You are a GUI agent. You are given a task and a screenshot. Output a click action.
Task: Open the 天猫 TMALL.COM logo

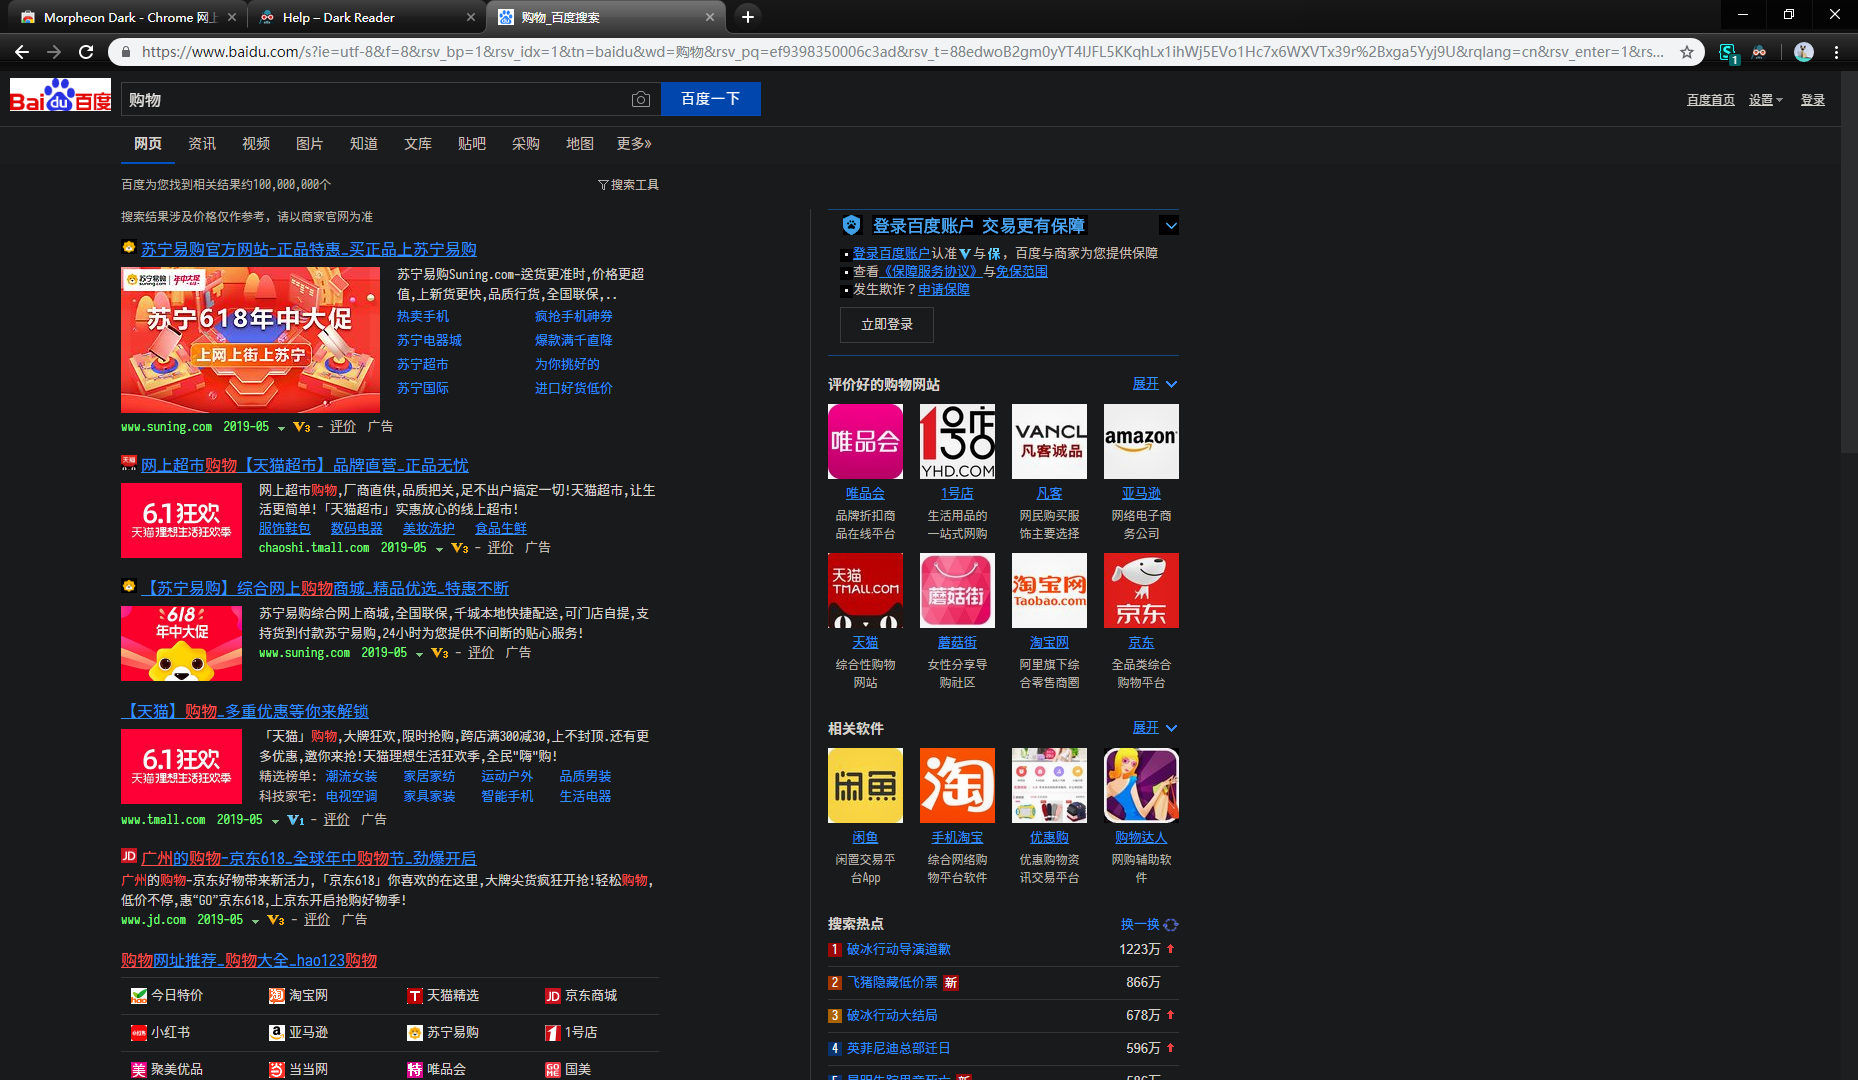pyautogui.click(x=865, y=590)
